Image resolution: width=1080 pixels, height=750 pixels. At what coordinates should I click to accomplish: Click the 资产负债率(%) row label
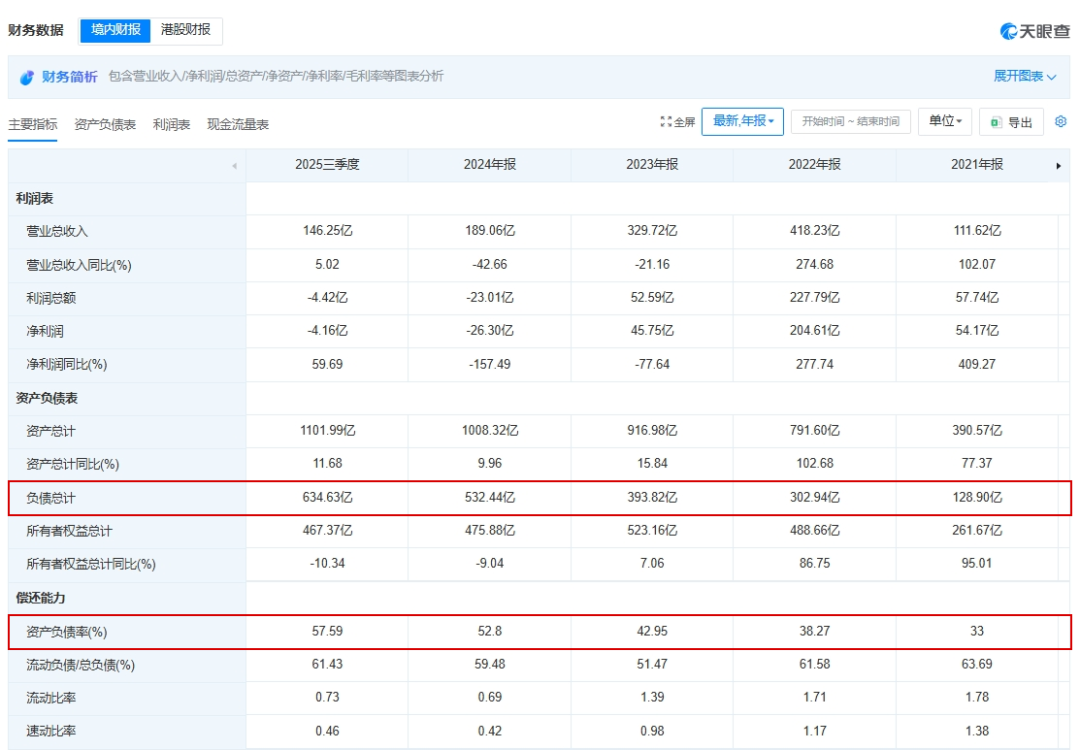pyautogui.click(x=67, y=632)
